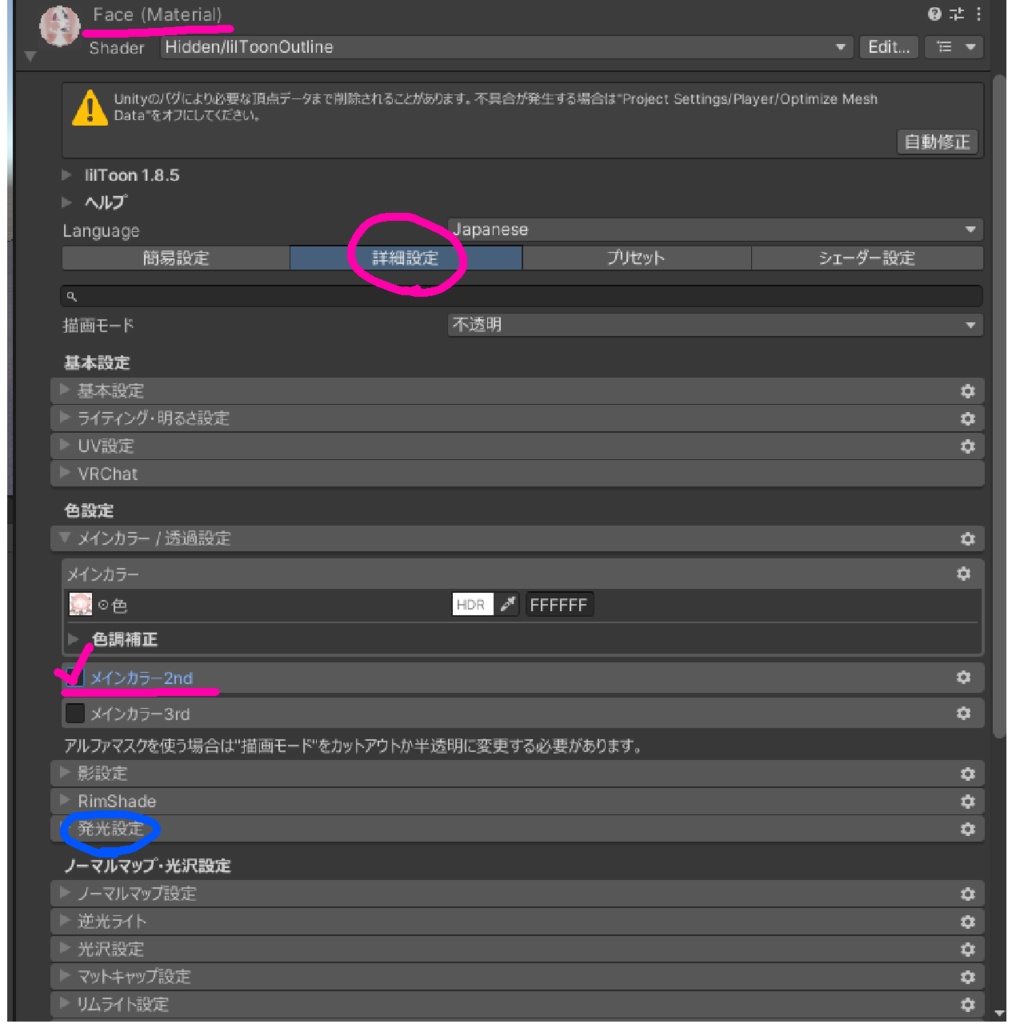Open gear menu for 逆光ライト

(967, 921)
